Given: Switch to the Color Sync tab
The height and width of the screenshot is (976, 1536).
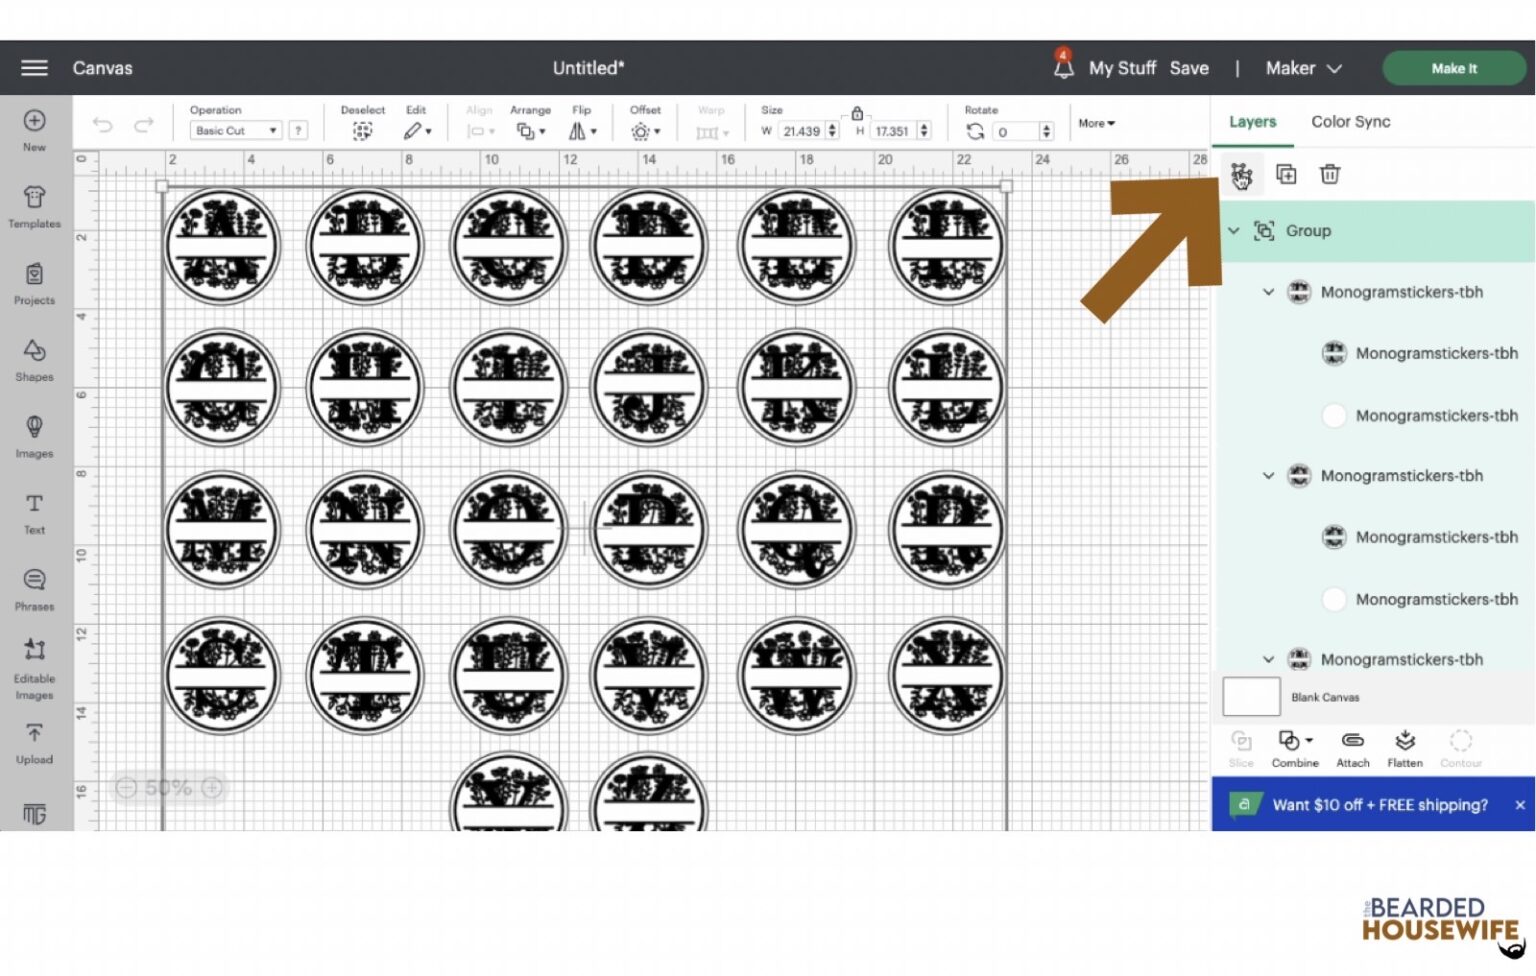Looking at the screenshot, I should click(x=1350, y=121).
